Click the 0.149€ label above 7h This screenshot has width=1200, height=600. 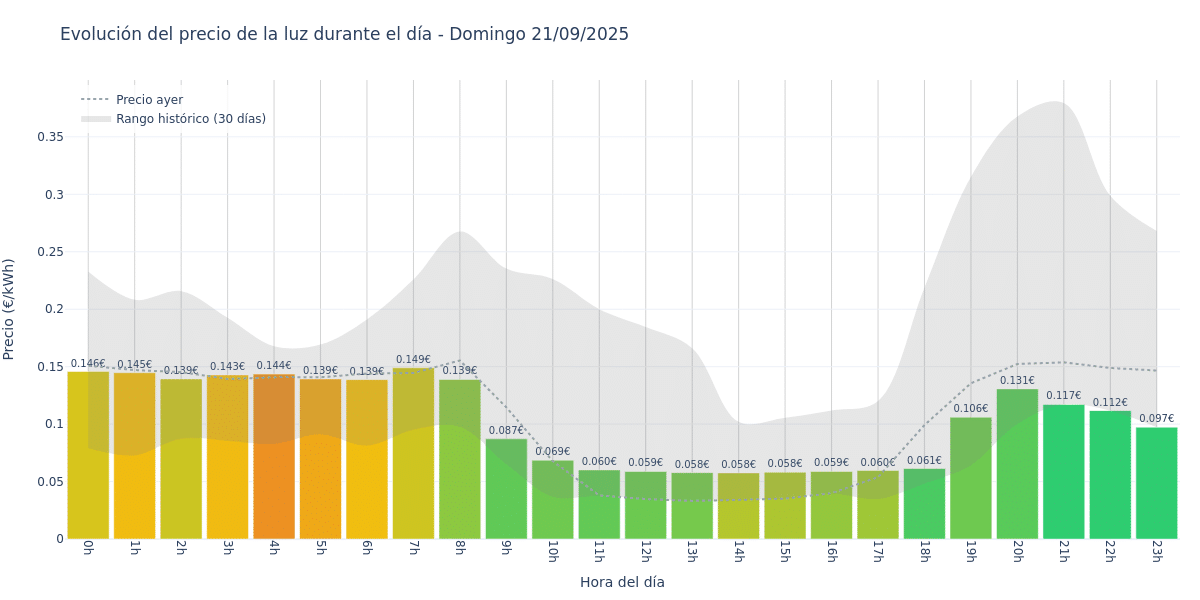pyautogui.click(x=413, y=360)
